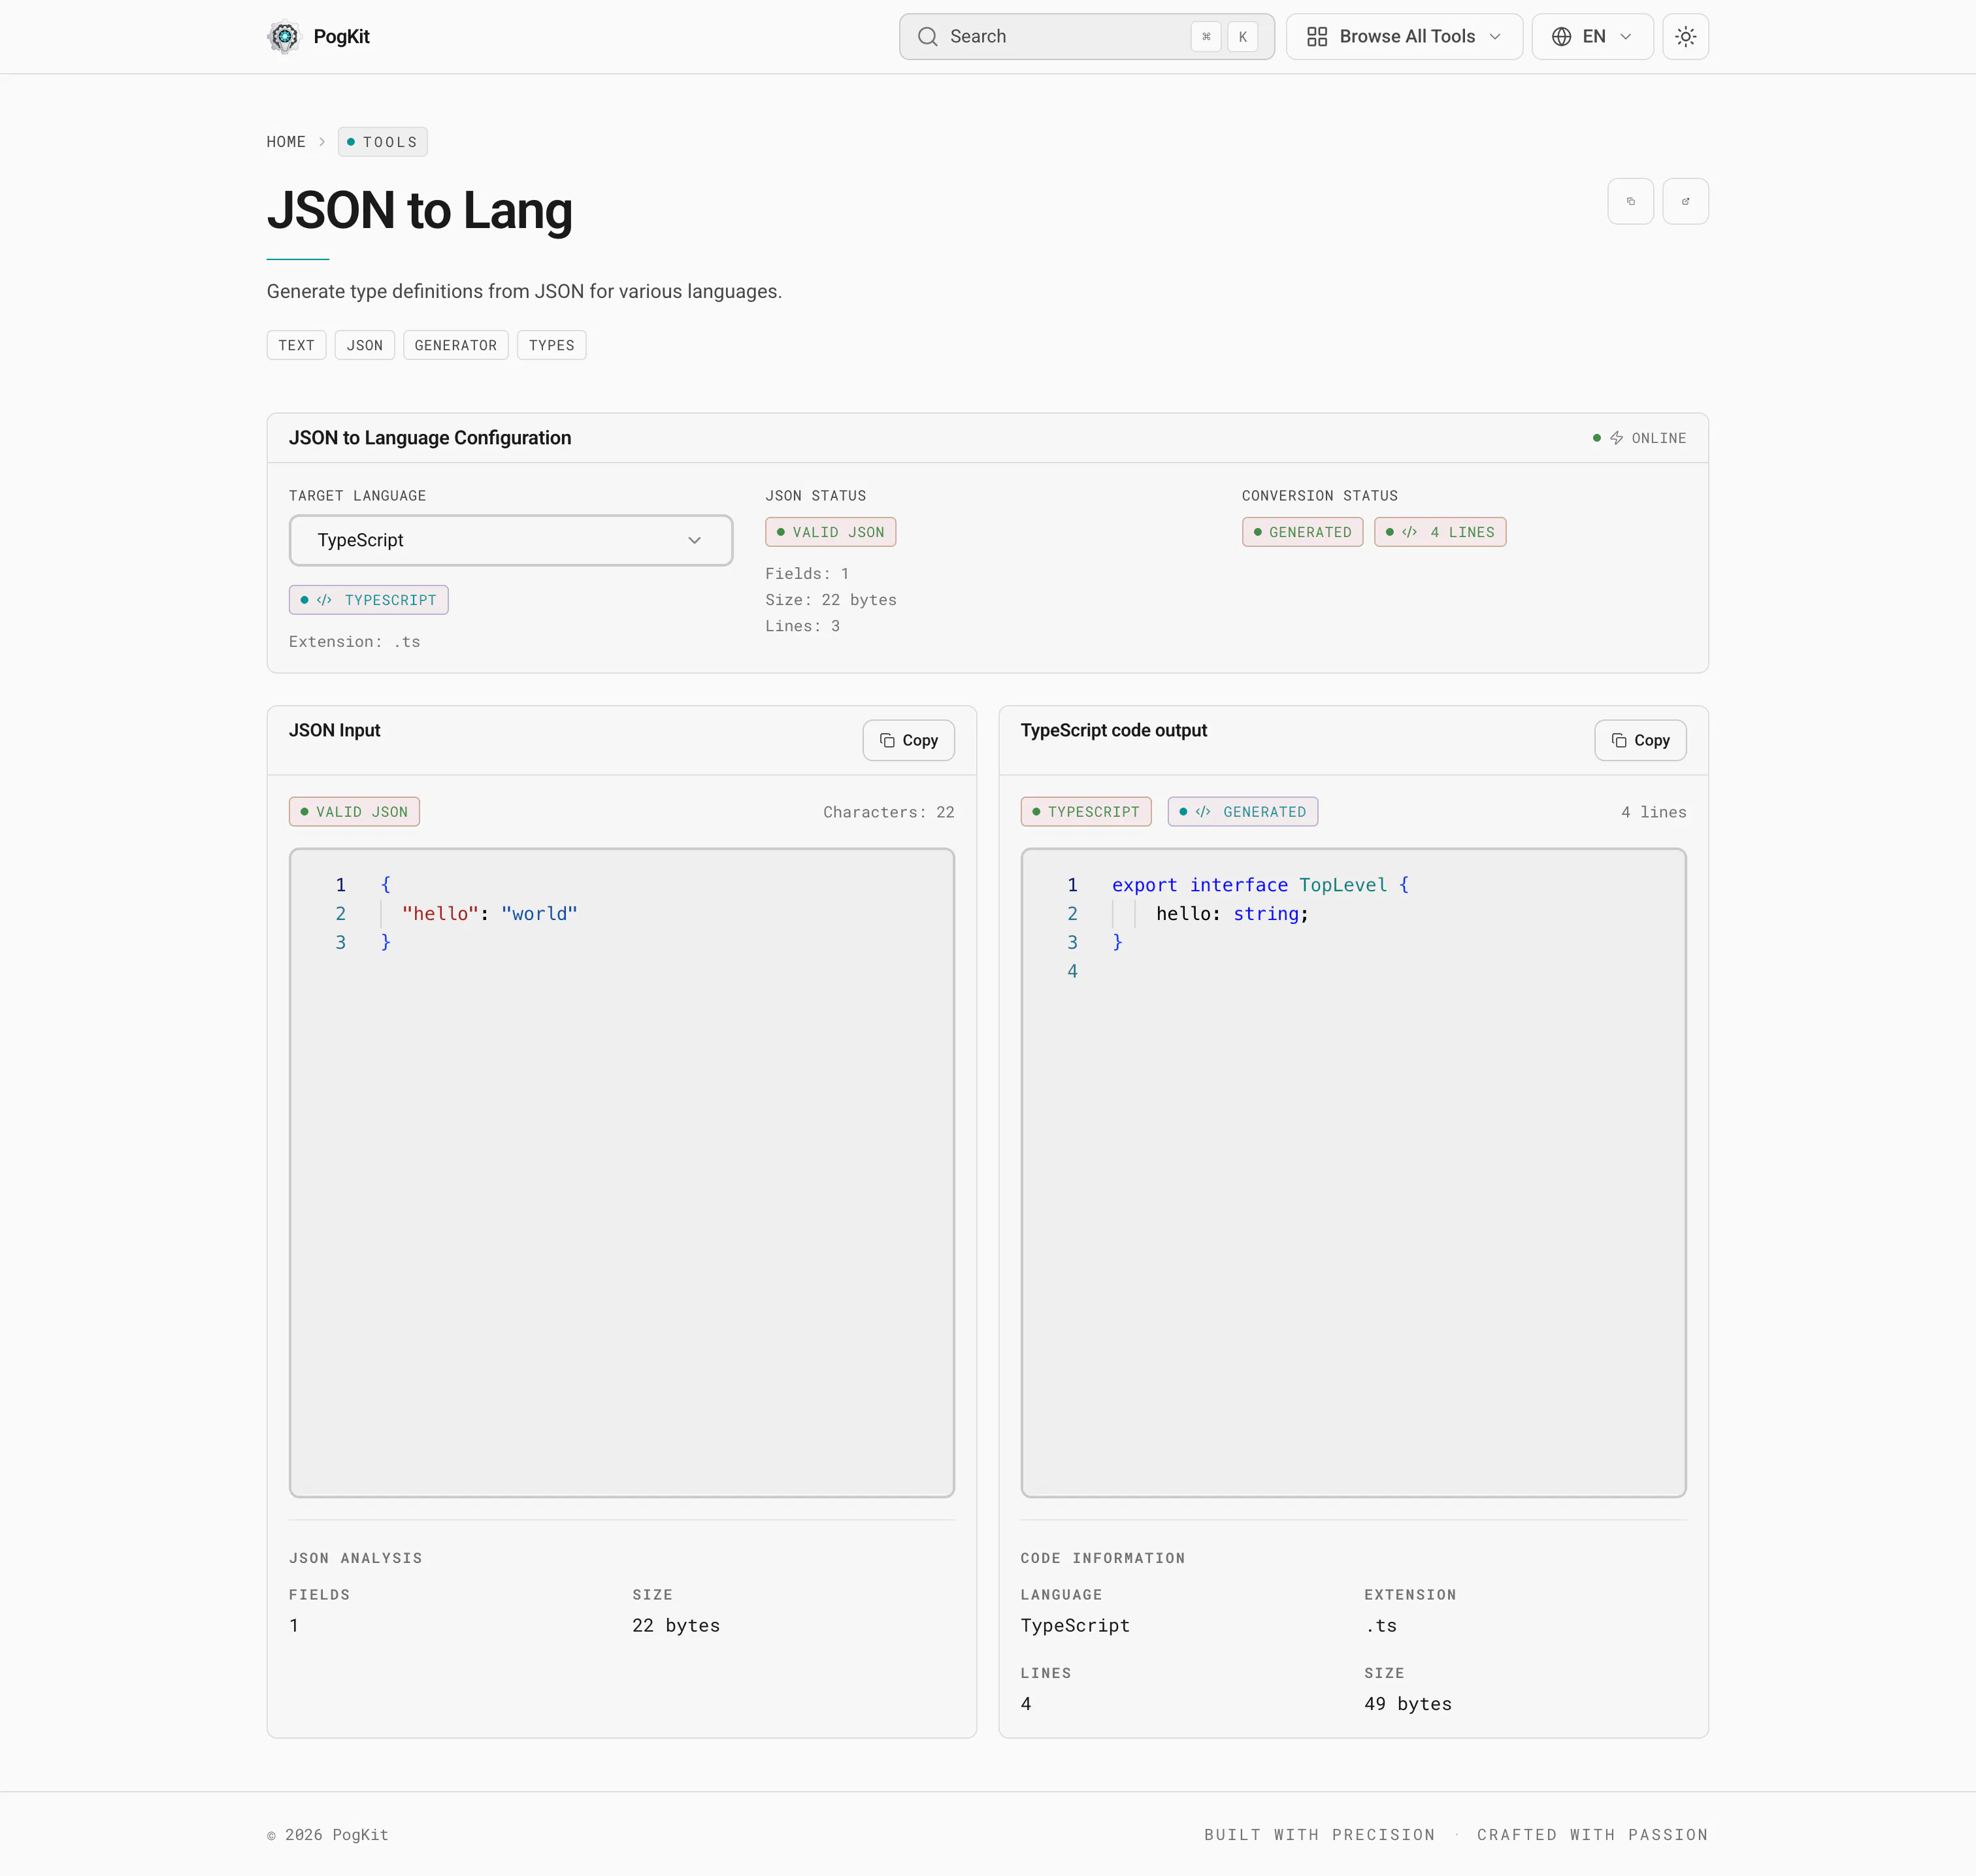Click "export interface TopLevel {" code line
1976x1876 pixels.
1260,885
